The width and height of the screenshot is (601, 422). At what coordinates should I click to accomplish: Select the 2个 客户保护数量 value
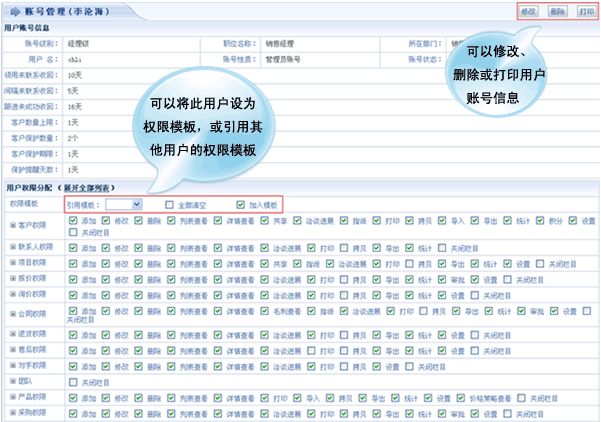73,138
